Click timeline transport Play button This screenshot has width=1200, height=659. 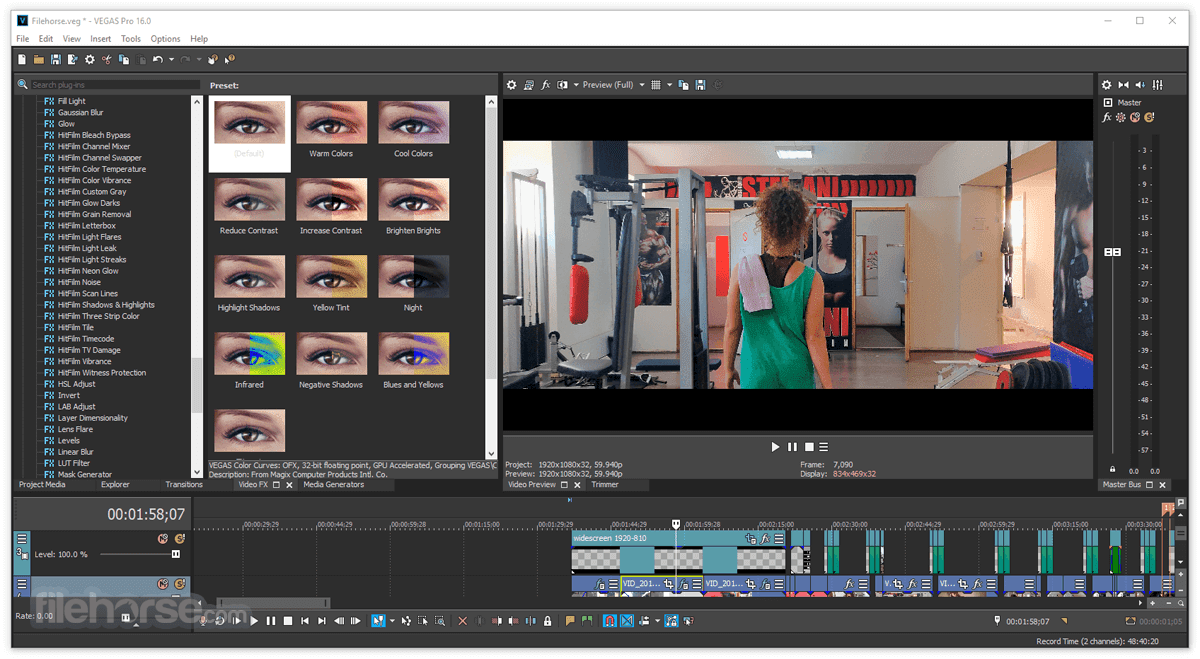pos(254,621)
